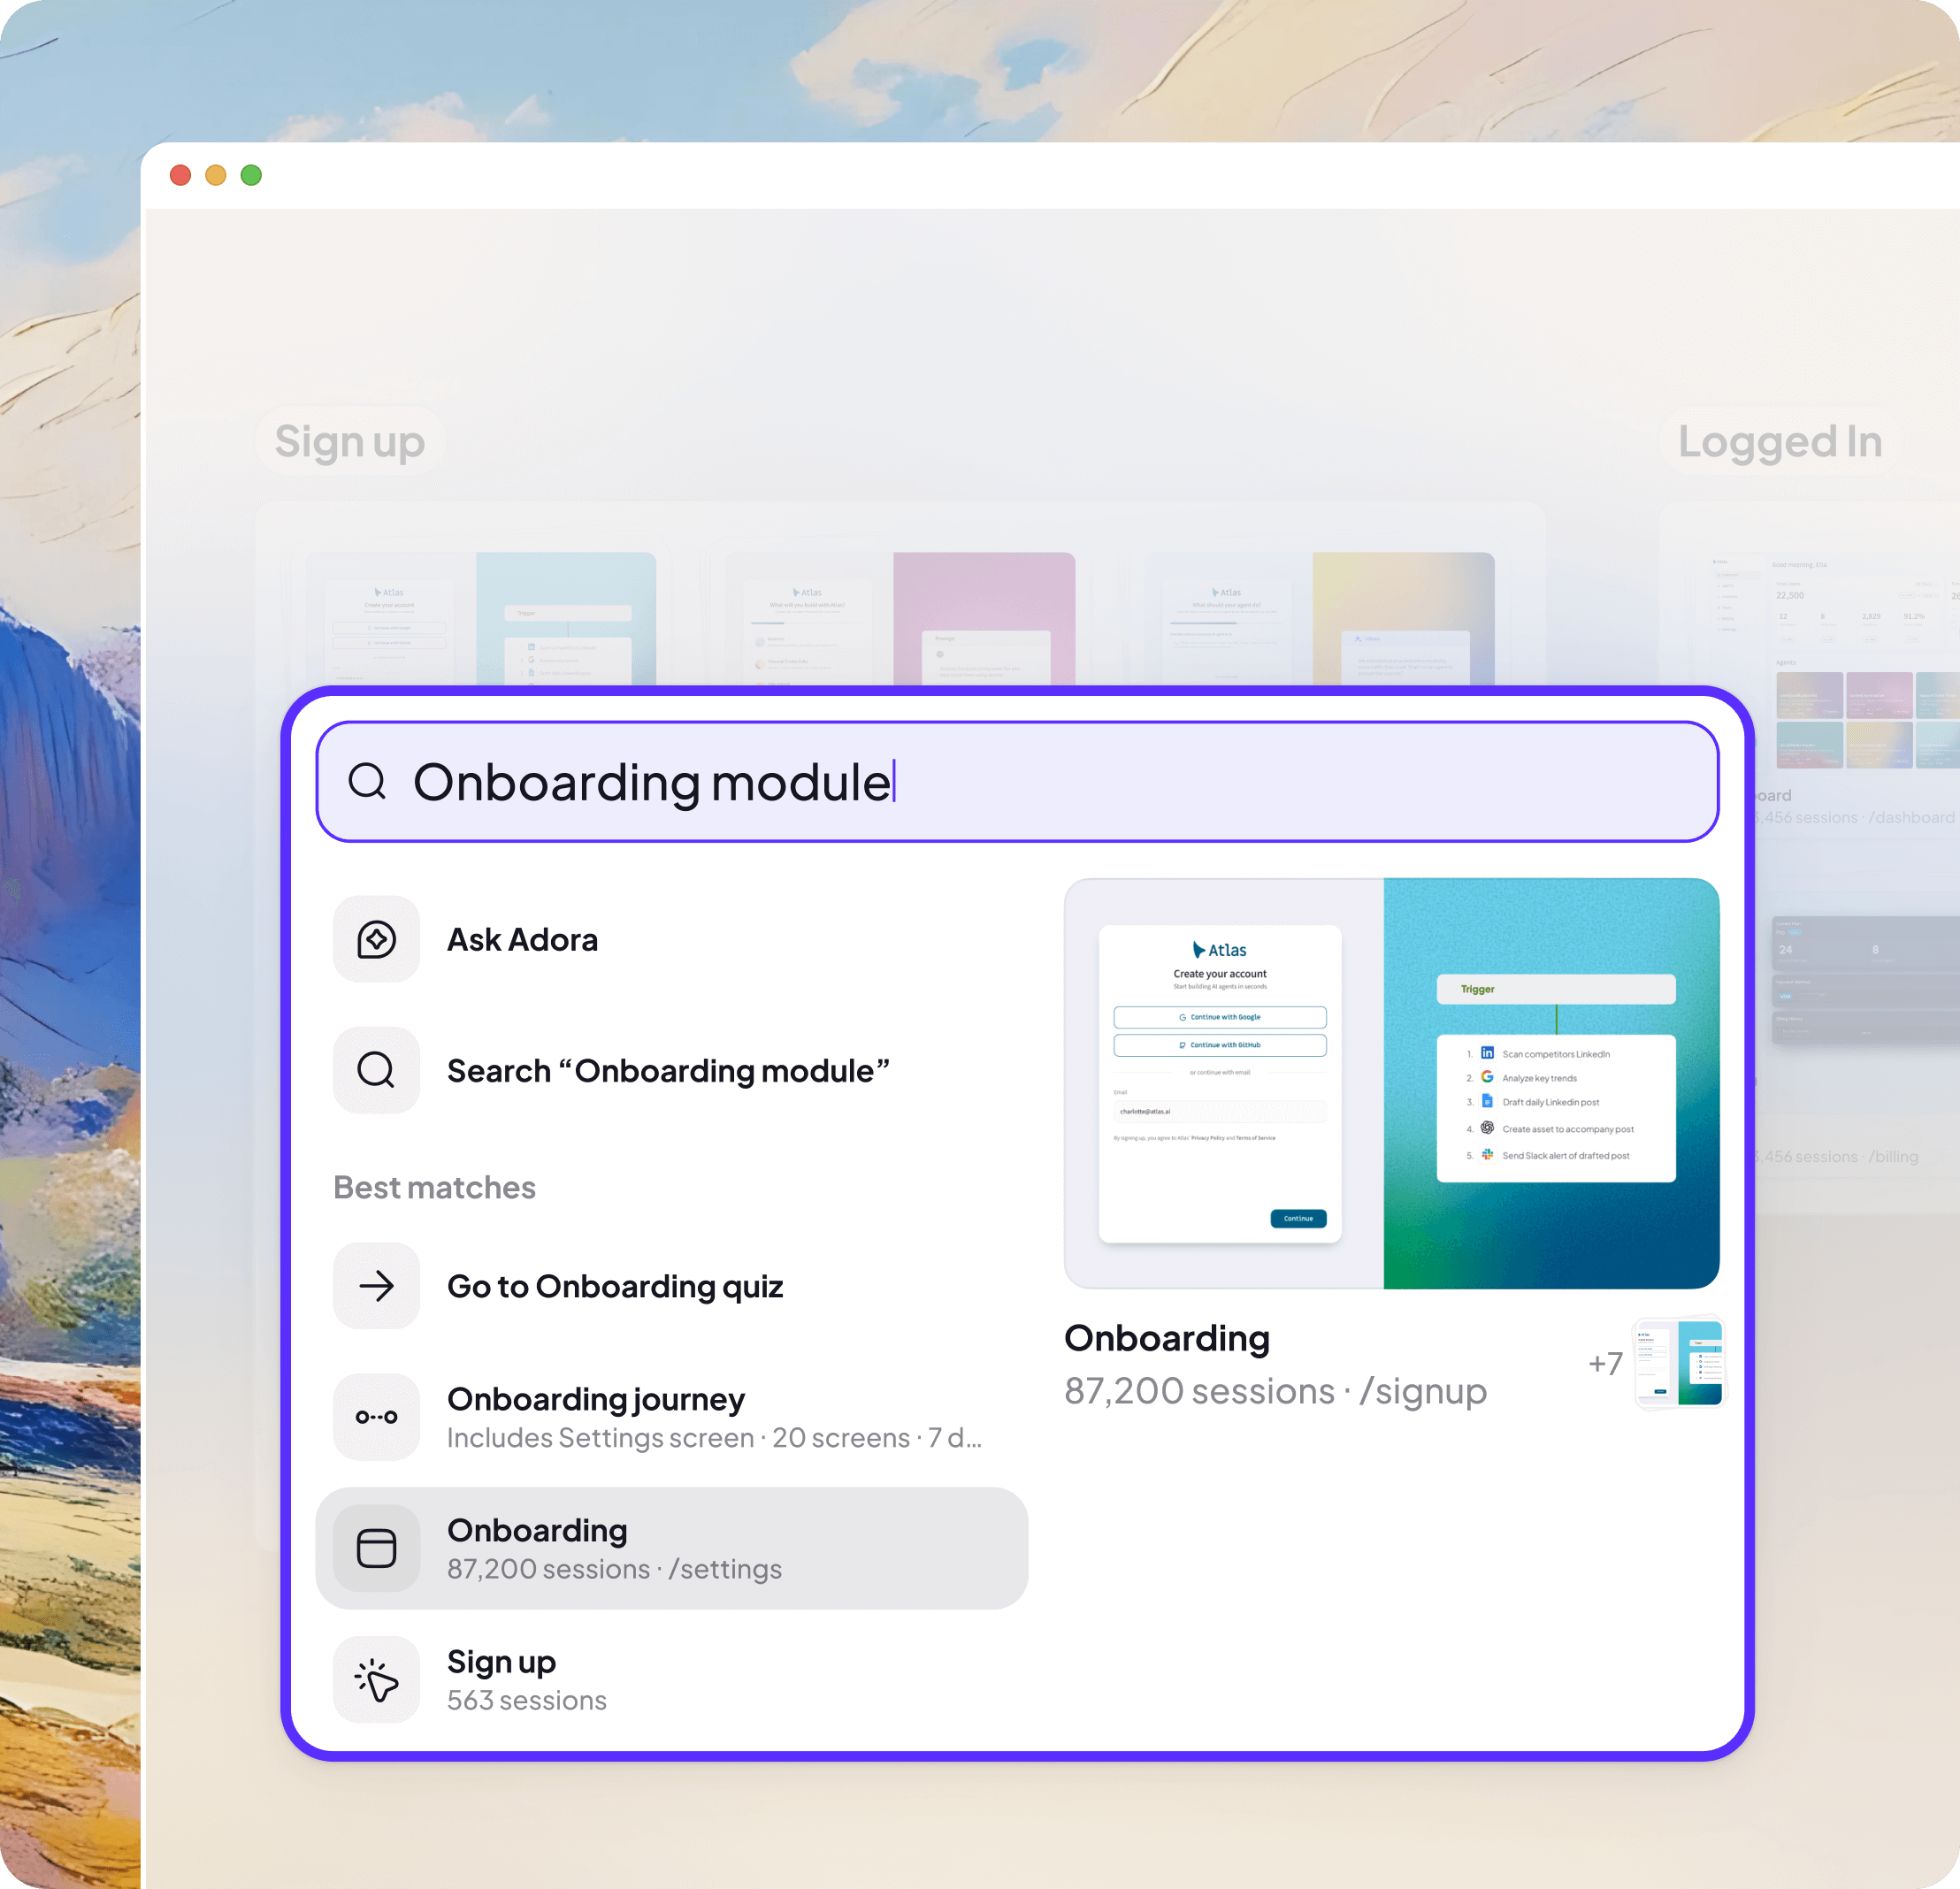Click the Sign up cursor click icon

coord(376,1679)
